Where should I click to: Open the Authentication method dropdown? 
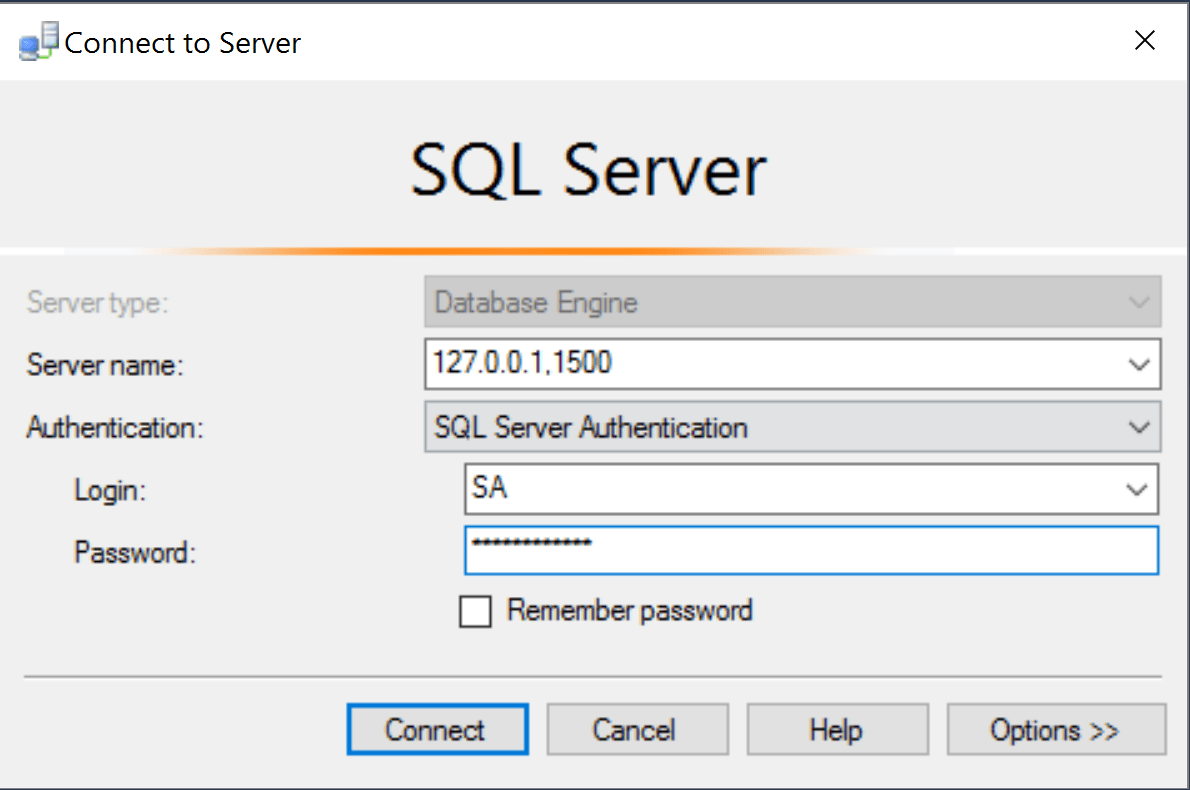tap(1140, 427)
